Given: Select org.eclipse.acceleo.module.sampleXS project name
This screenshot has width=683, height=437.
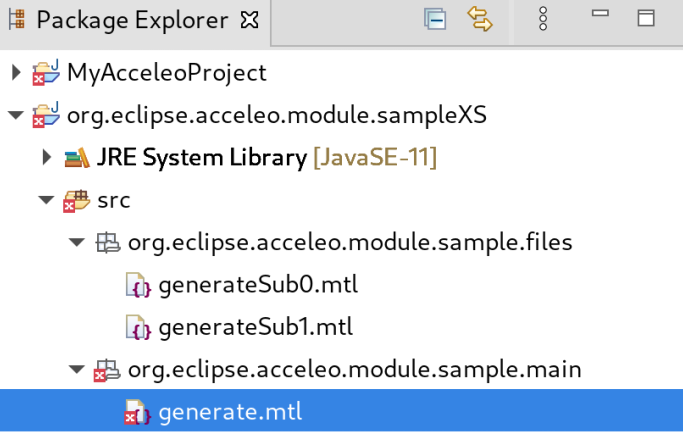Looking at the screenshot, I should 277,115.
